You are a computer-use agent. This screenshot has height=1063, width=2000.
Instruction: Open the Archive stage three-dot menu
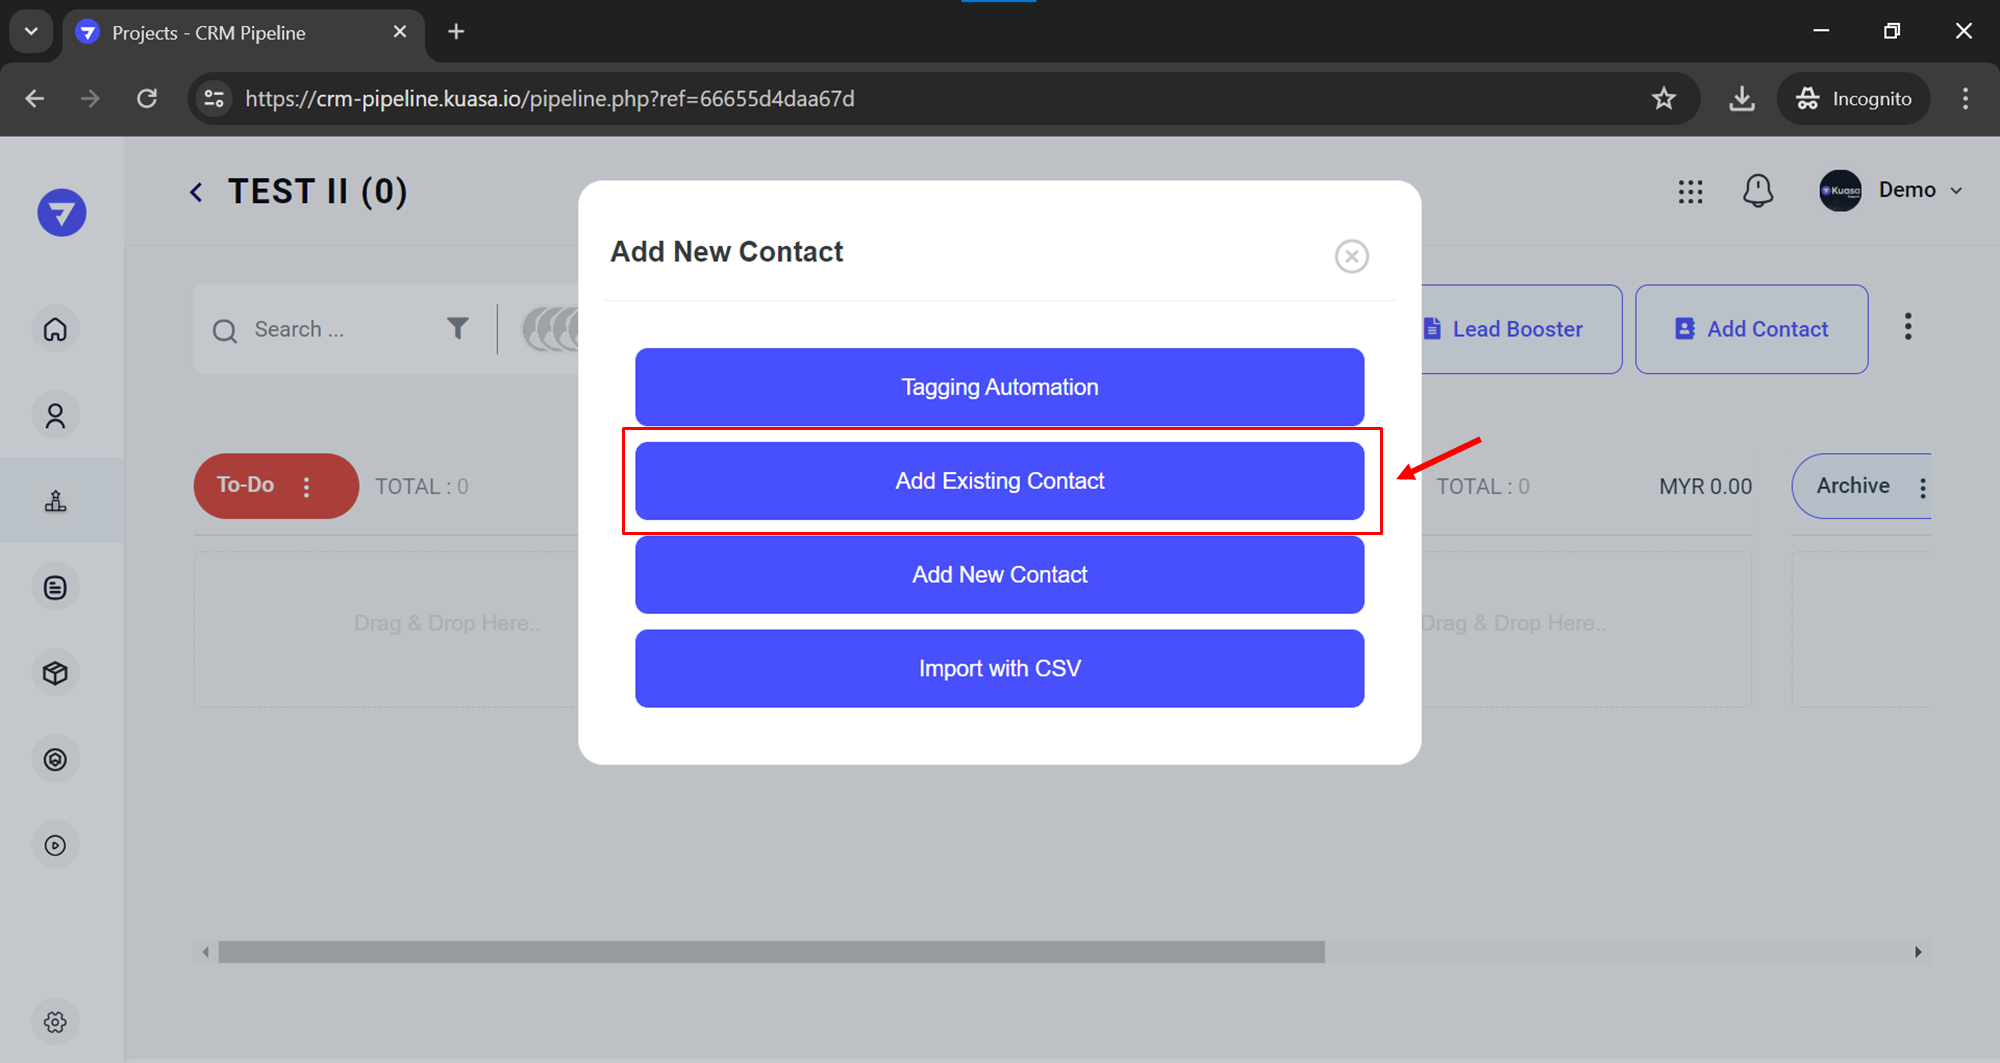point(1922,487)
